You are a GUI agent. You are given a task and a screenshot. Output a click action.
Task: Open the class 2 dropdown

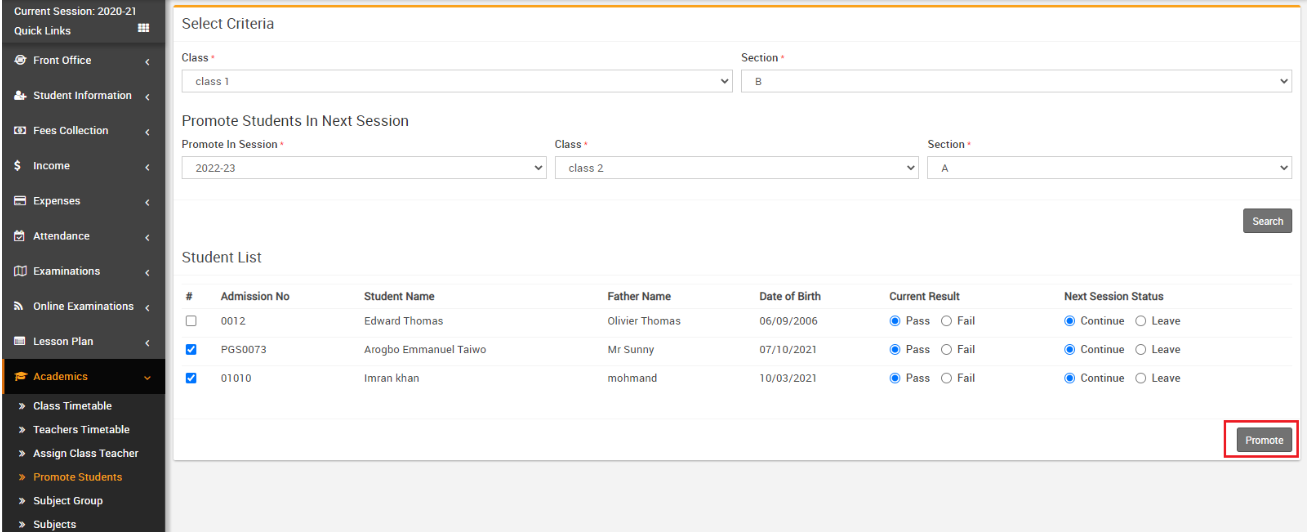coord(736,168)
